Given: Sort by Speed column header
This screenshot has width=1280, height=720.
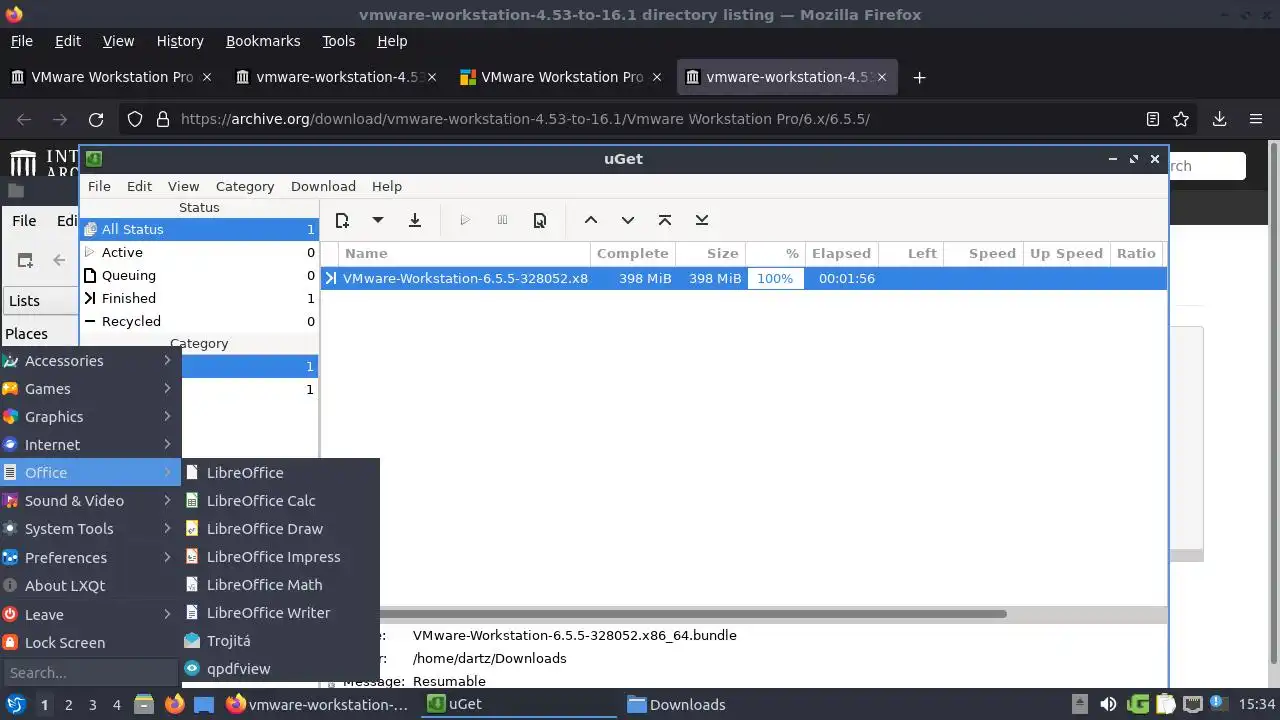Looking at the screenshot, I should 982,253.
